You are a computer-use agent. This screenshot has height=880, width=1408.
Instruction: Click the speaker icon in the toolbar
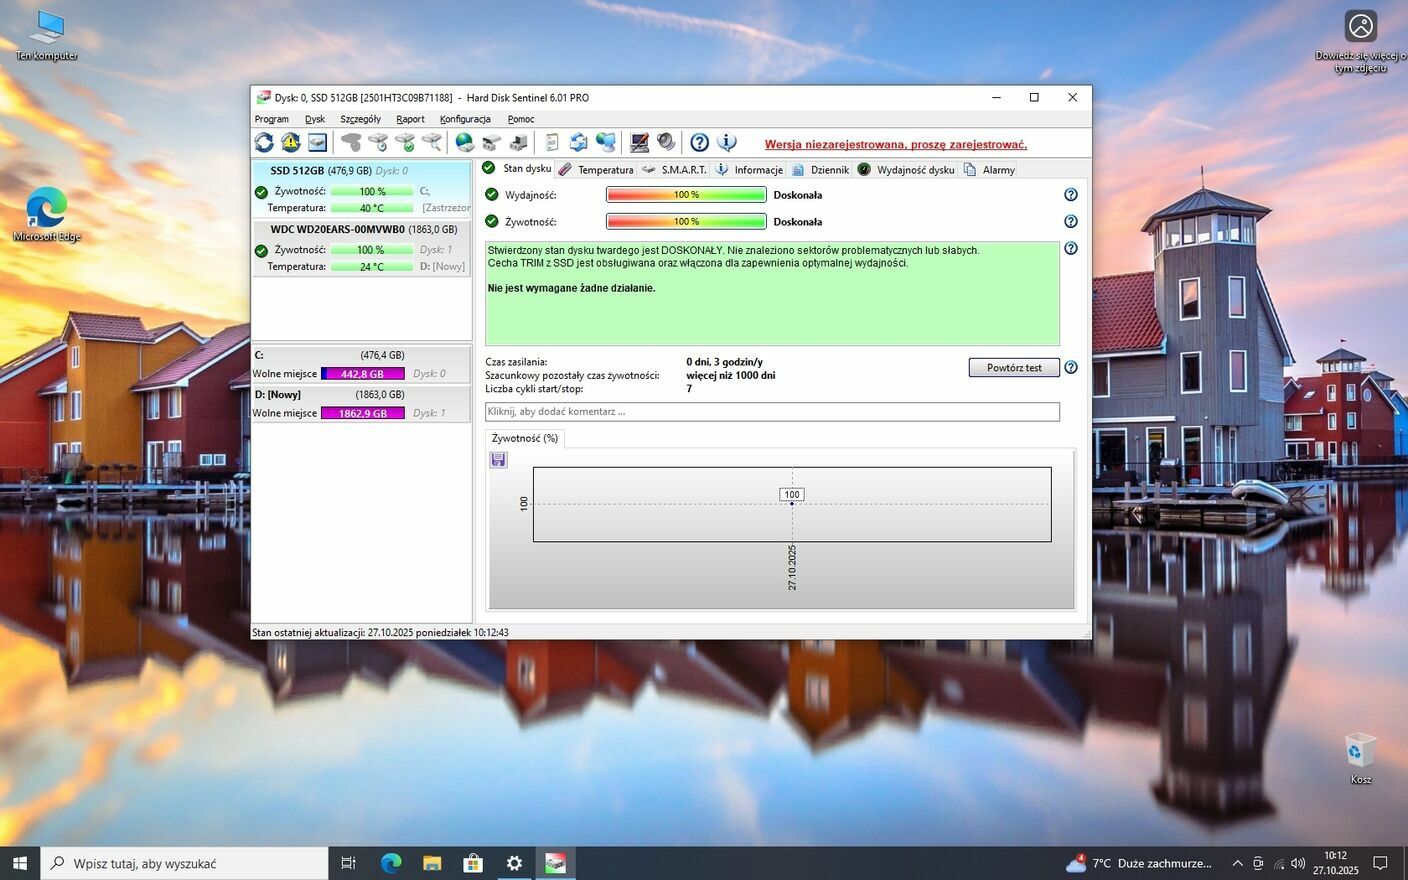[666, 143]
